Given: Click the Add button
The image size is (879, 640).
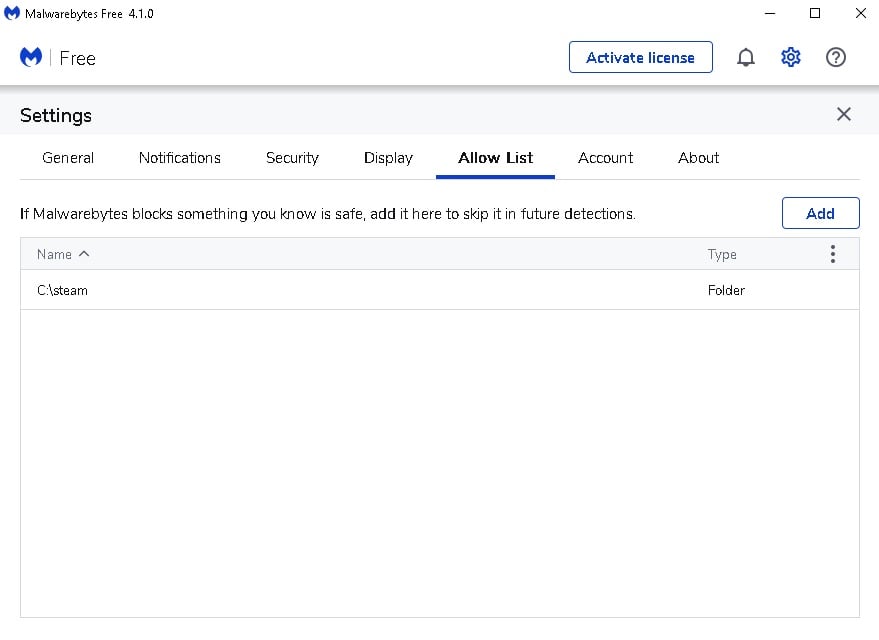Looking at the screenshot, I should tap(820, 213).
